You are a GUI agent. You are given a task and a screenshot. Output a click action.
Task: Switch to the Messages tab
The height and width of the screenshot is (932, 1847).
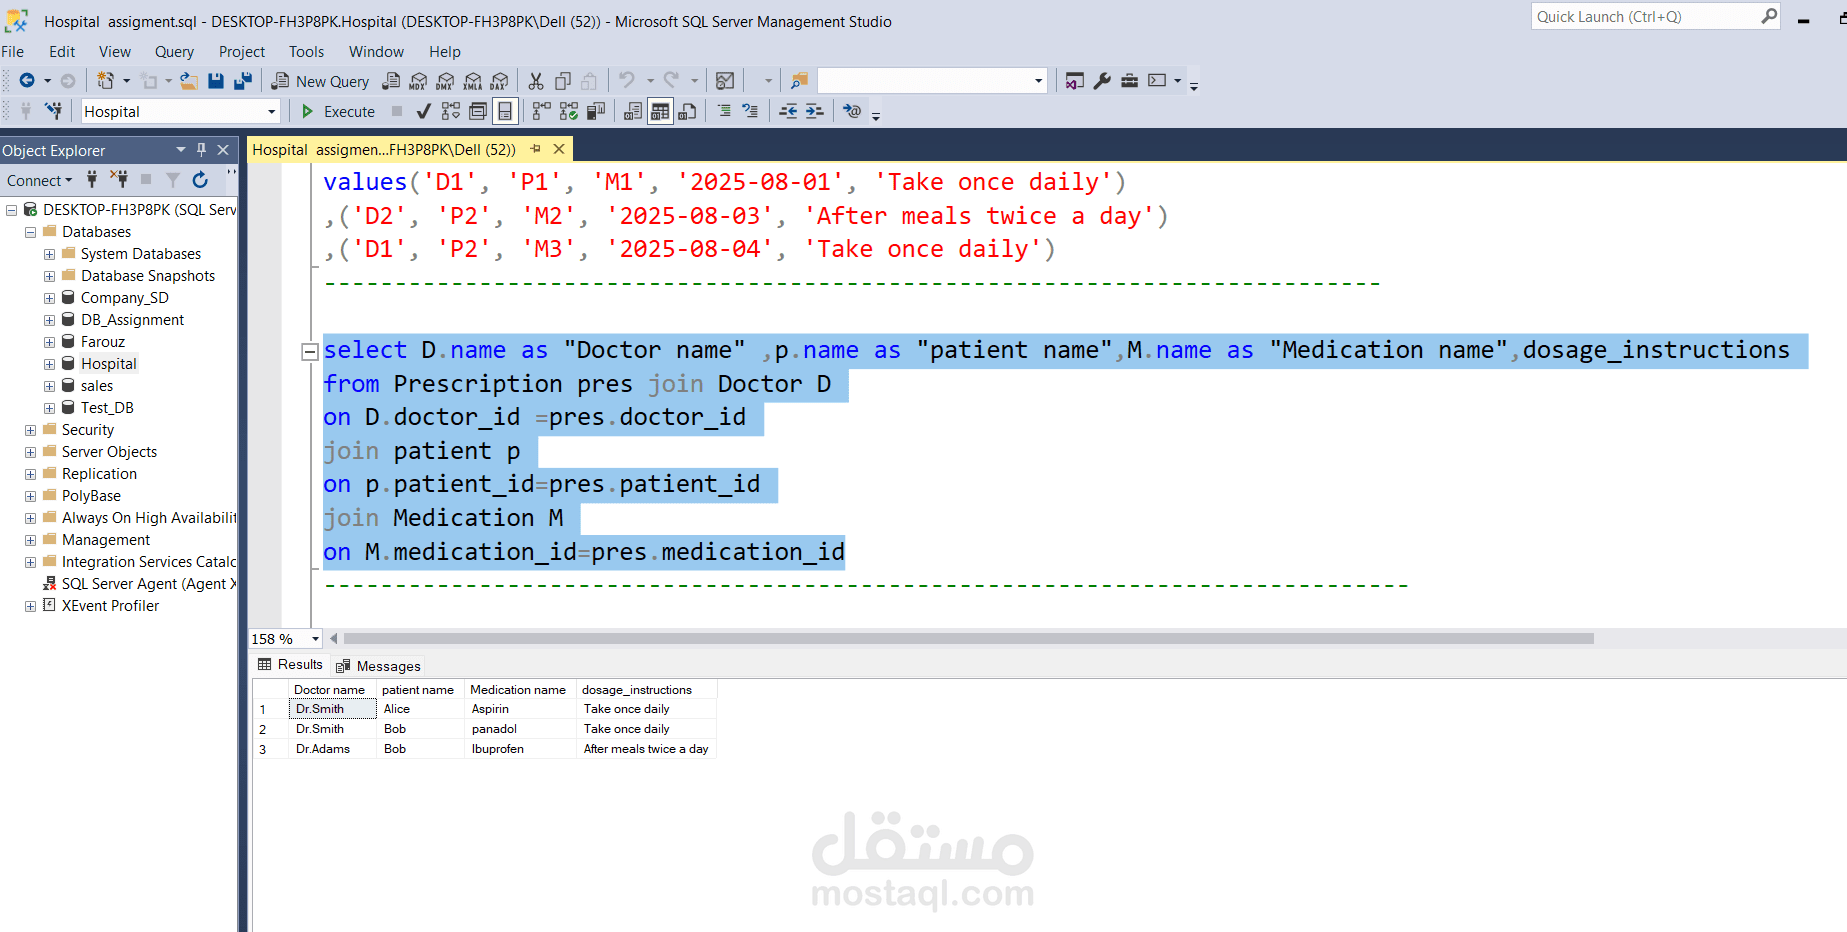(x=378, y=666)
